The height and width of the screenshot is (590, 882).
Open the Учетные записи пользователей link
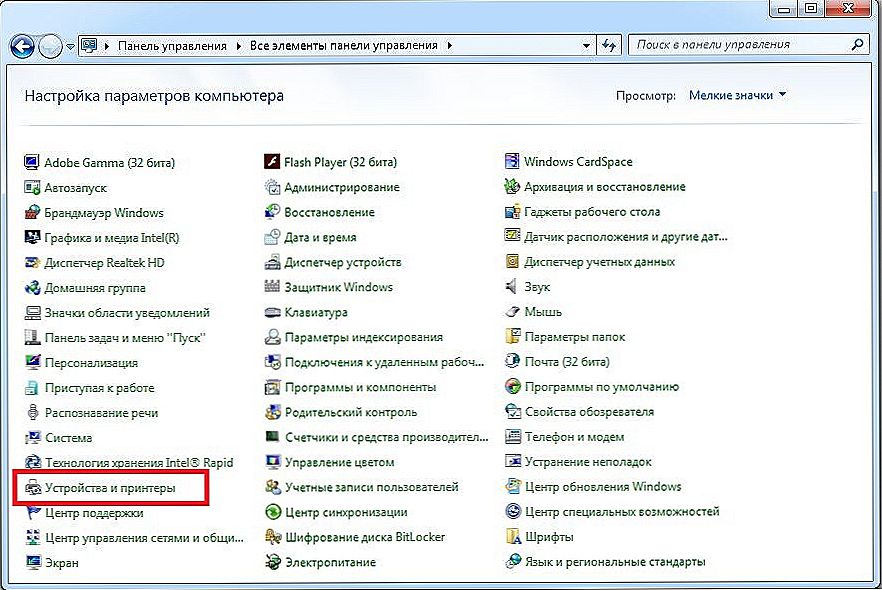(372, 487)
